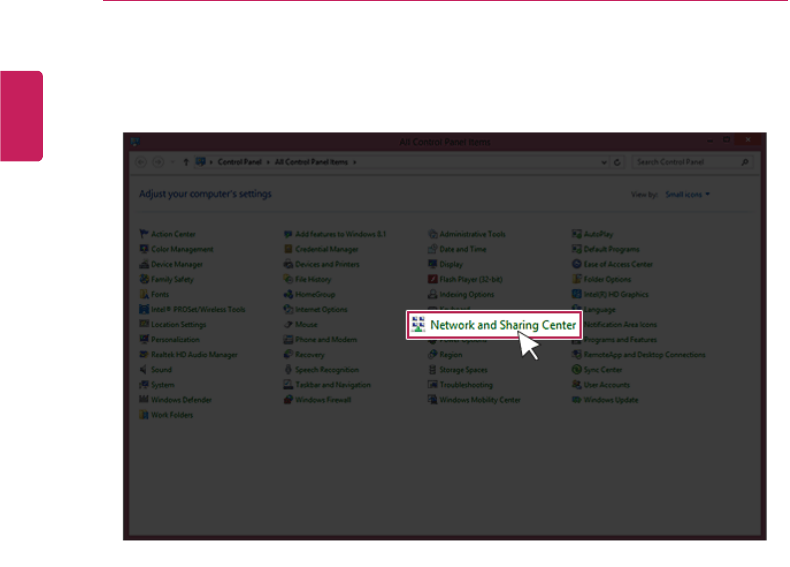Click the Display monitor icon

pos(432,264)
